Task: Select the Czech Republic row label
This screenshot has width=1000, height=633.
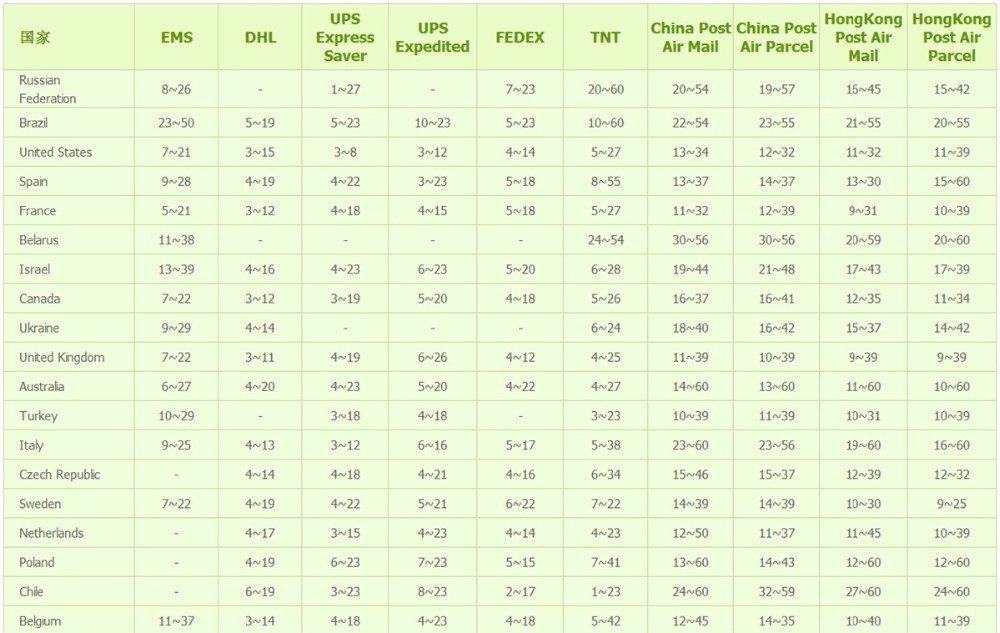Action: (59, 474)
